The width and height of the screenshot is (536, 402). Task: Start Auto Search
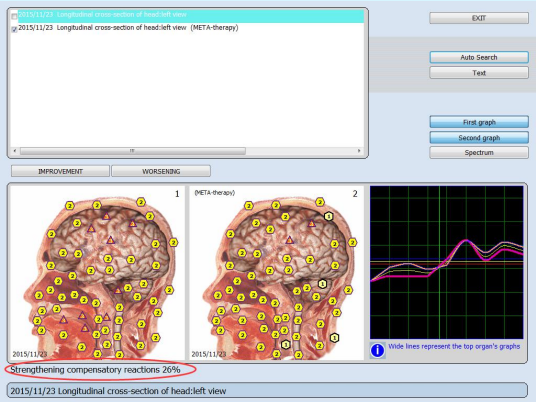479,57
